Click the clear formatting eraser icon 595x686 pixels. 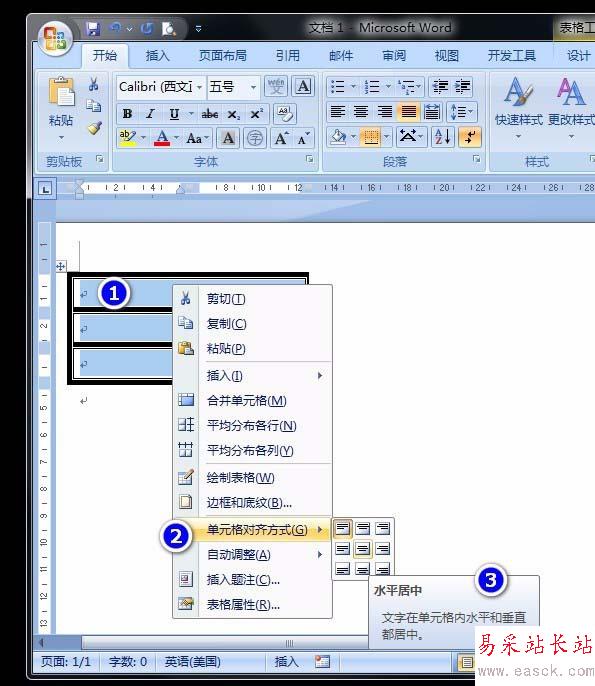(285, 114)
